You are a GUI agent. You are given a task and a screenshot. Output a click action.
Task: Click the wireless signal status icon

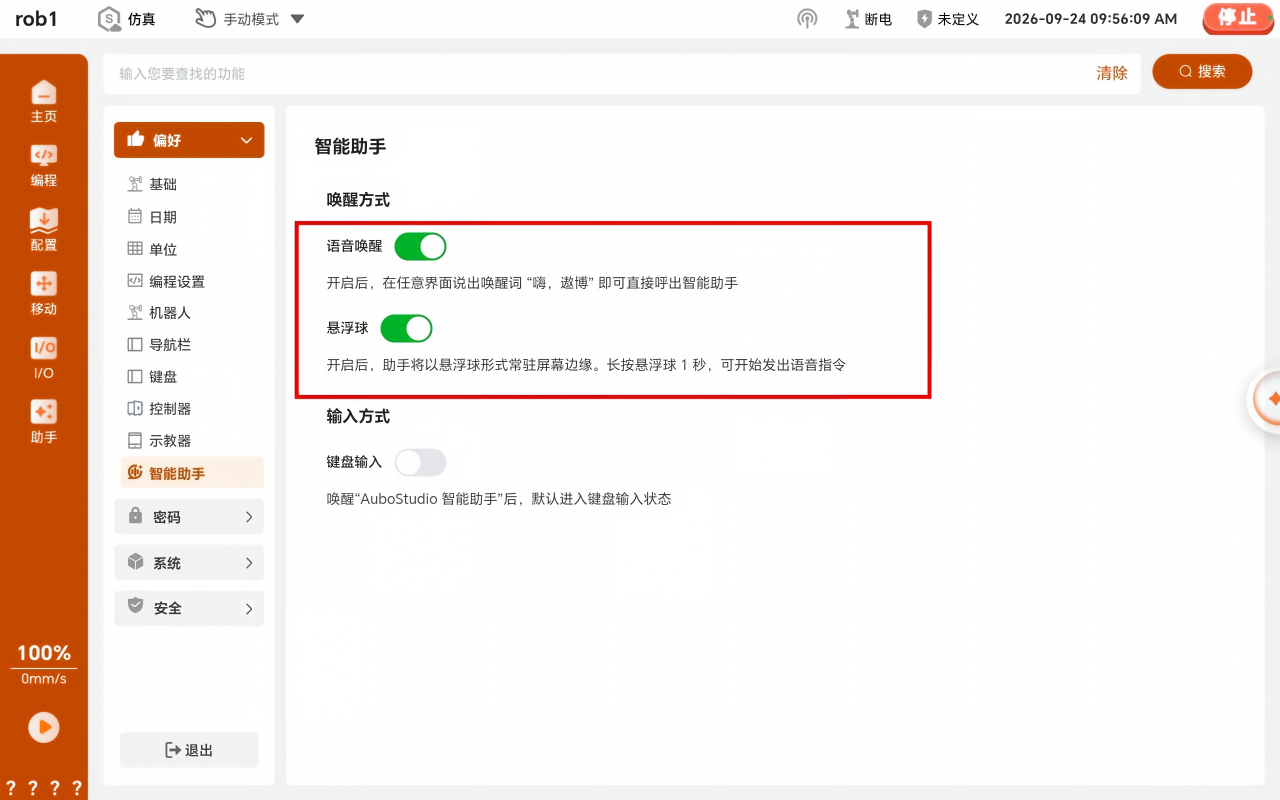(807, 19)
